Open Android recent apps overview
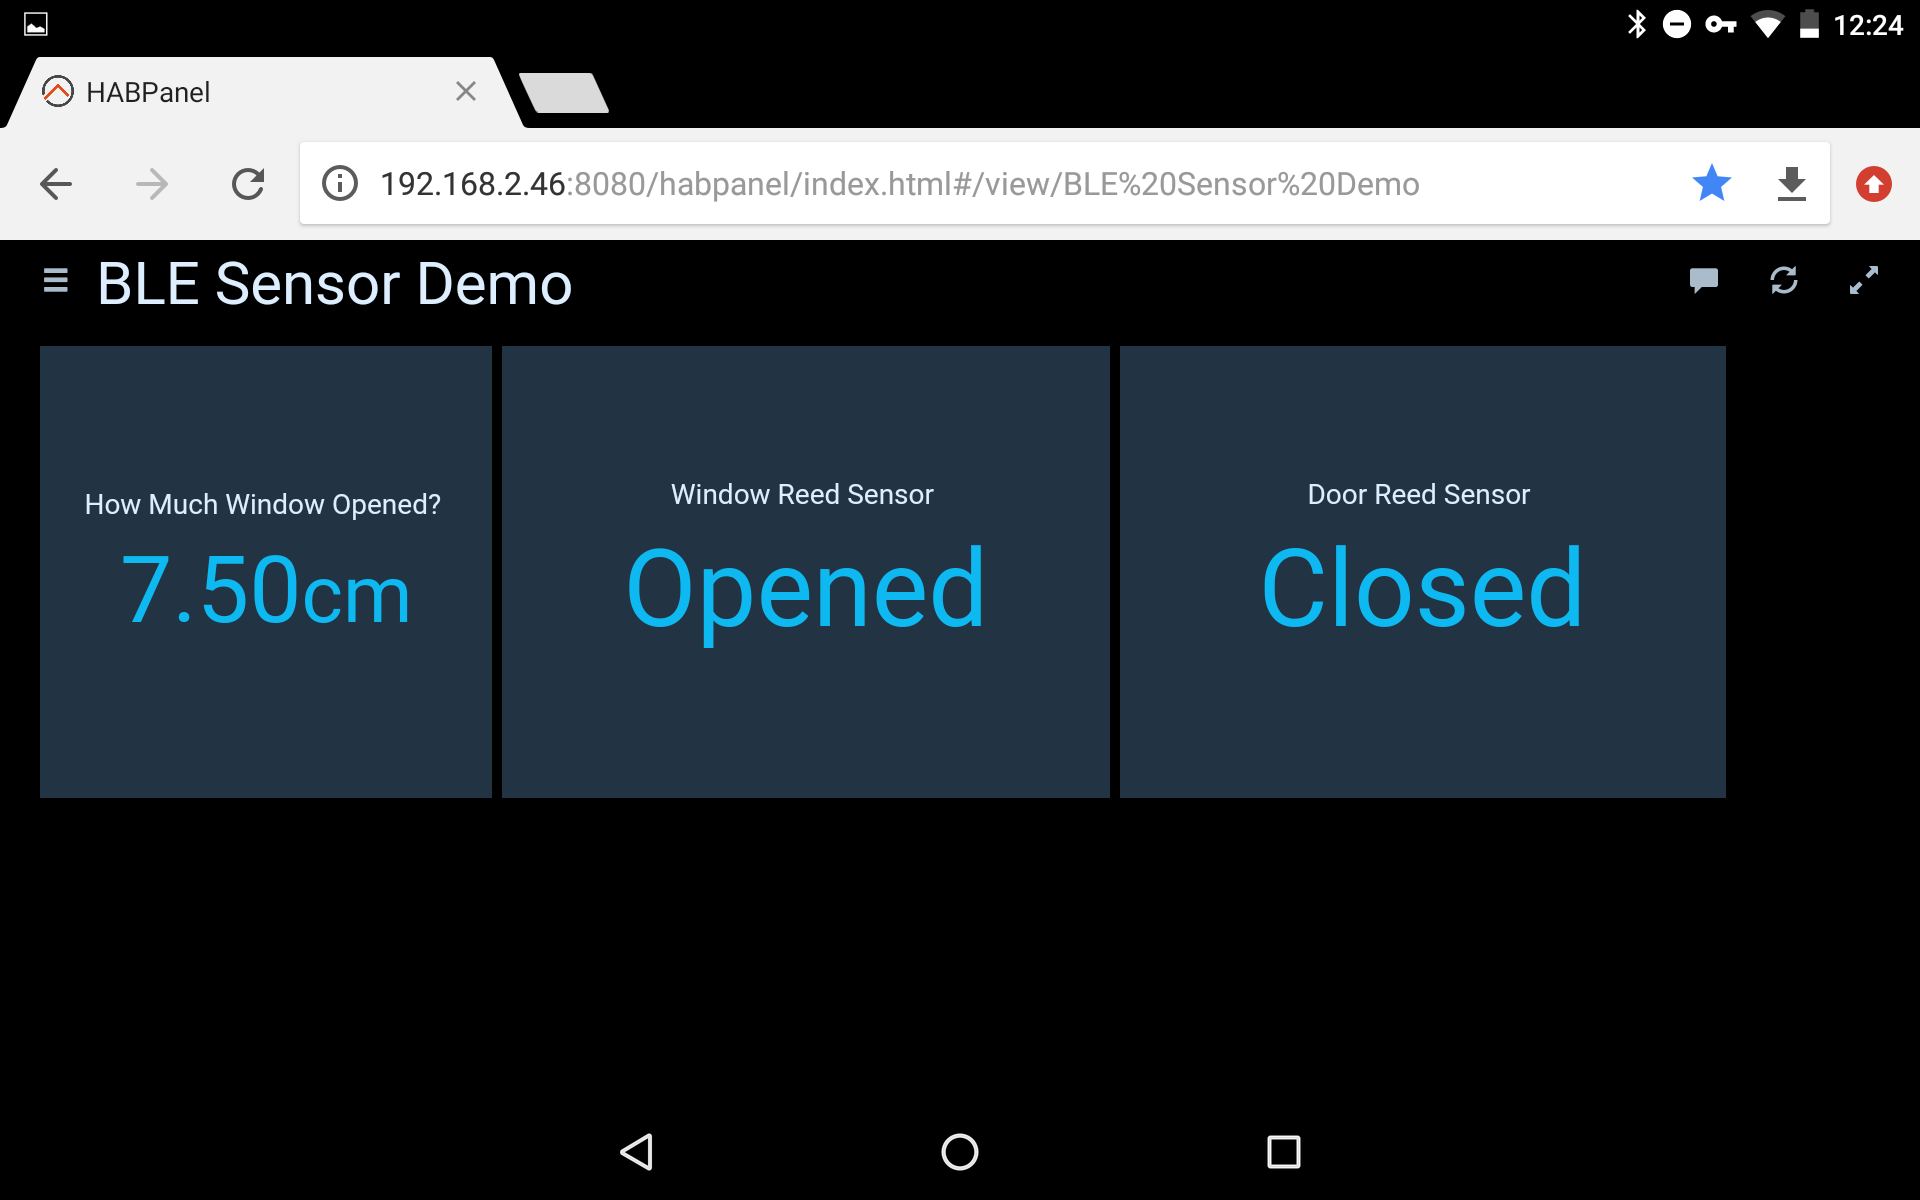The height and width of the screenshot is (1200, 1920). [1283, 1152]
